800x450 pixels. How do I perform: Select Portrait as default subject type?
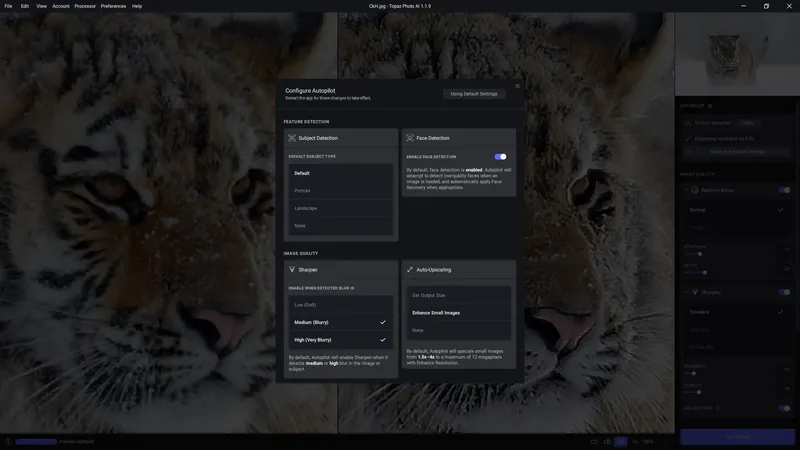(341, 190)
